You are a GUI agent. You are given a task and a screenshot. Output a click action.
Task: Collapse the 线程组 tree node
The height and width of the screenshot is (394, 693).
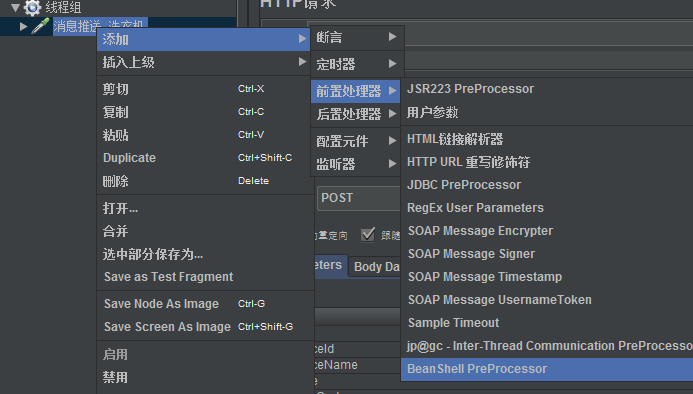pyautogui.click(x=15, y=7)
